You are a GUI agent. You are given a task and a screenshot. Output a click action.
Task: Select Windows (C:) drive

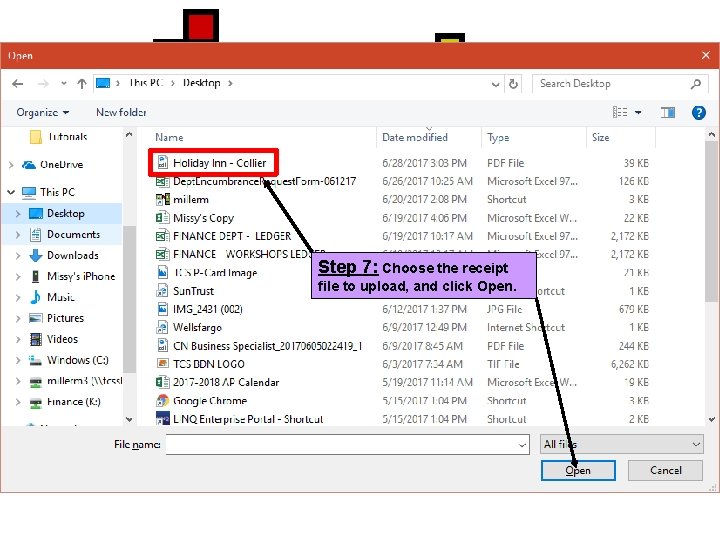(77, 360)
